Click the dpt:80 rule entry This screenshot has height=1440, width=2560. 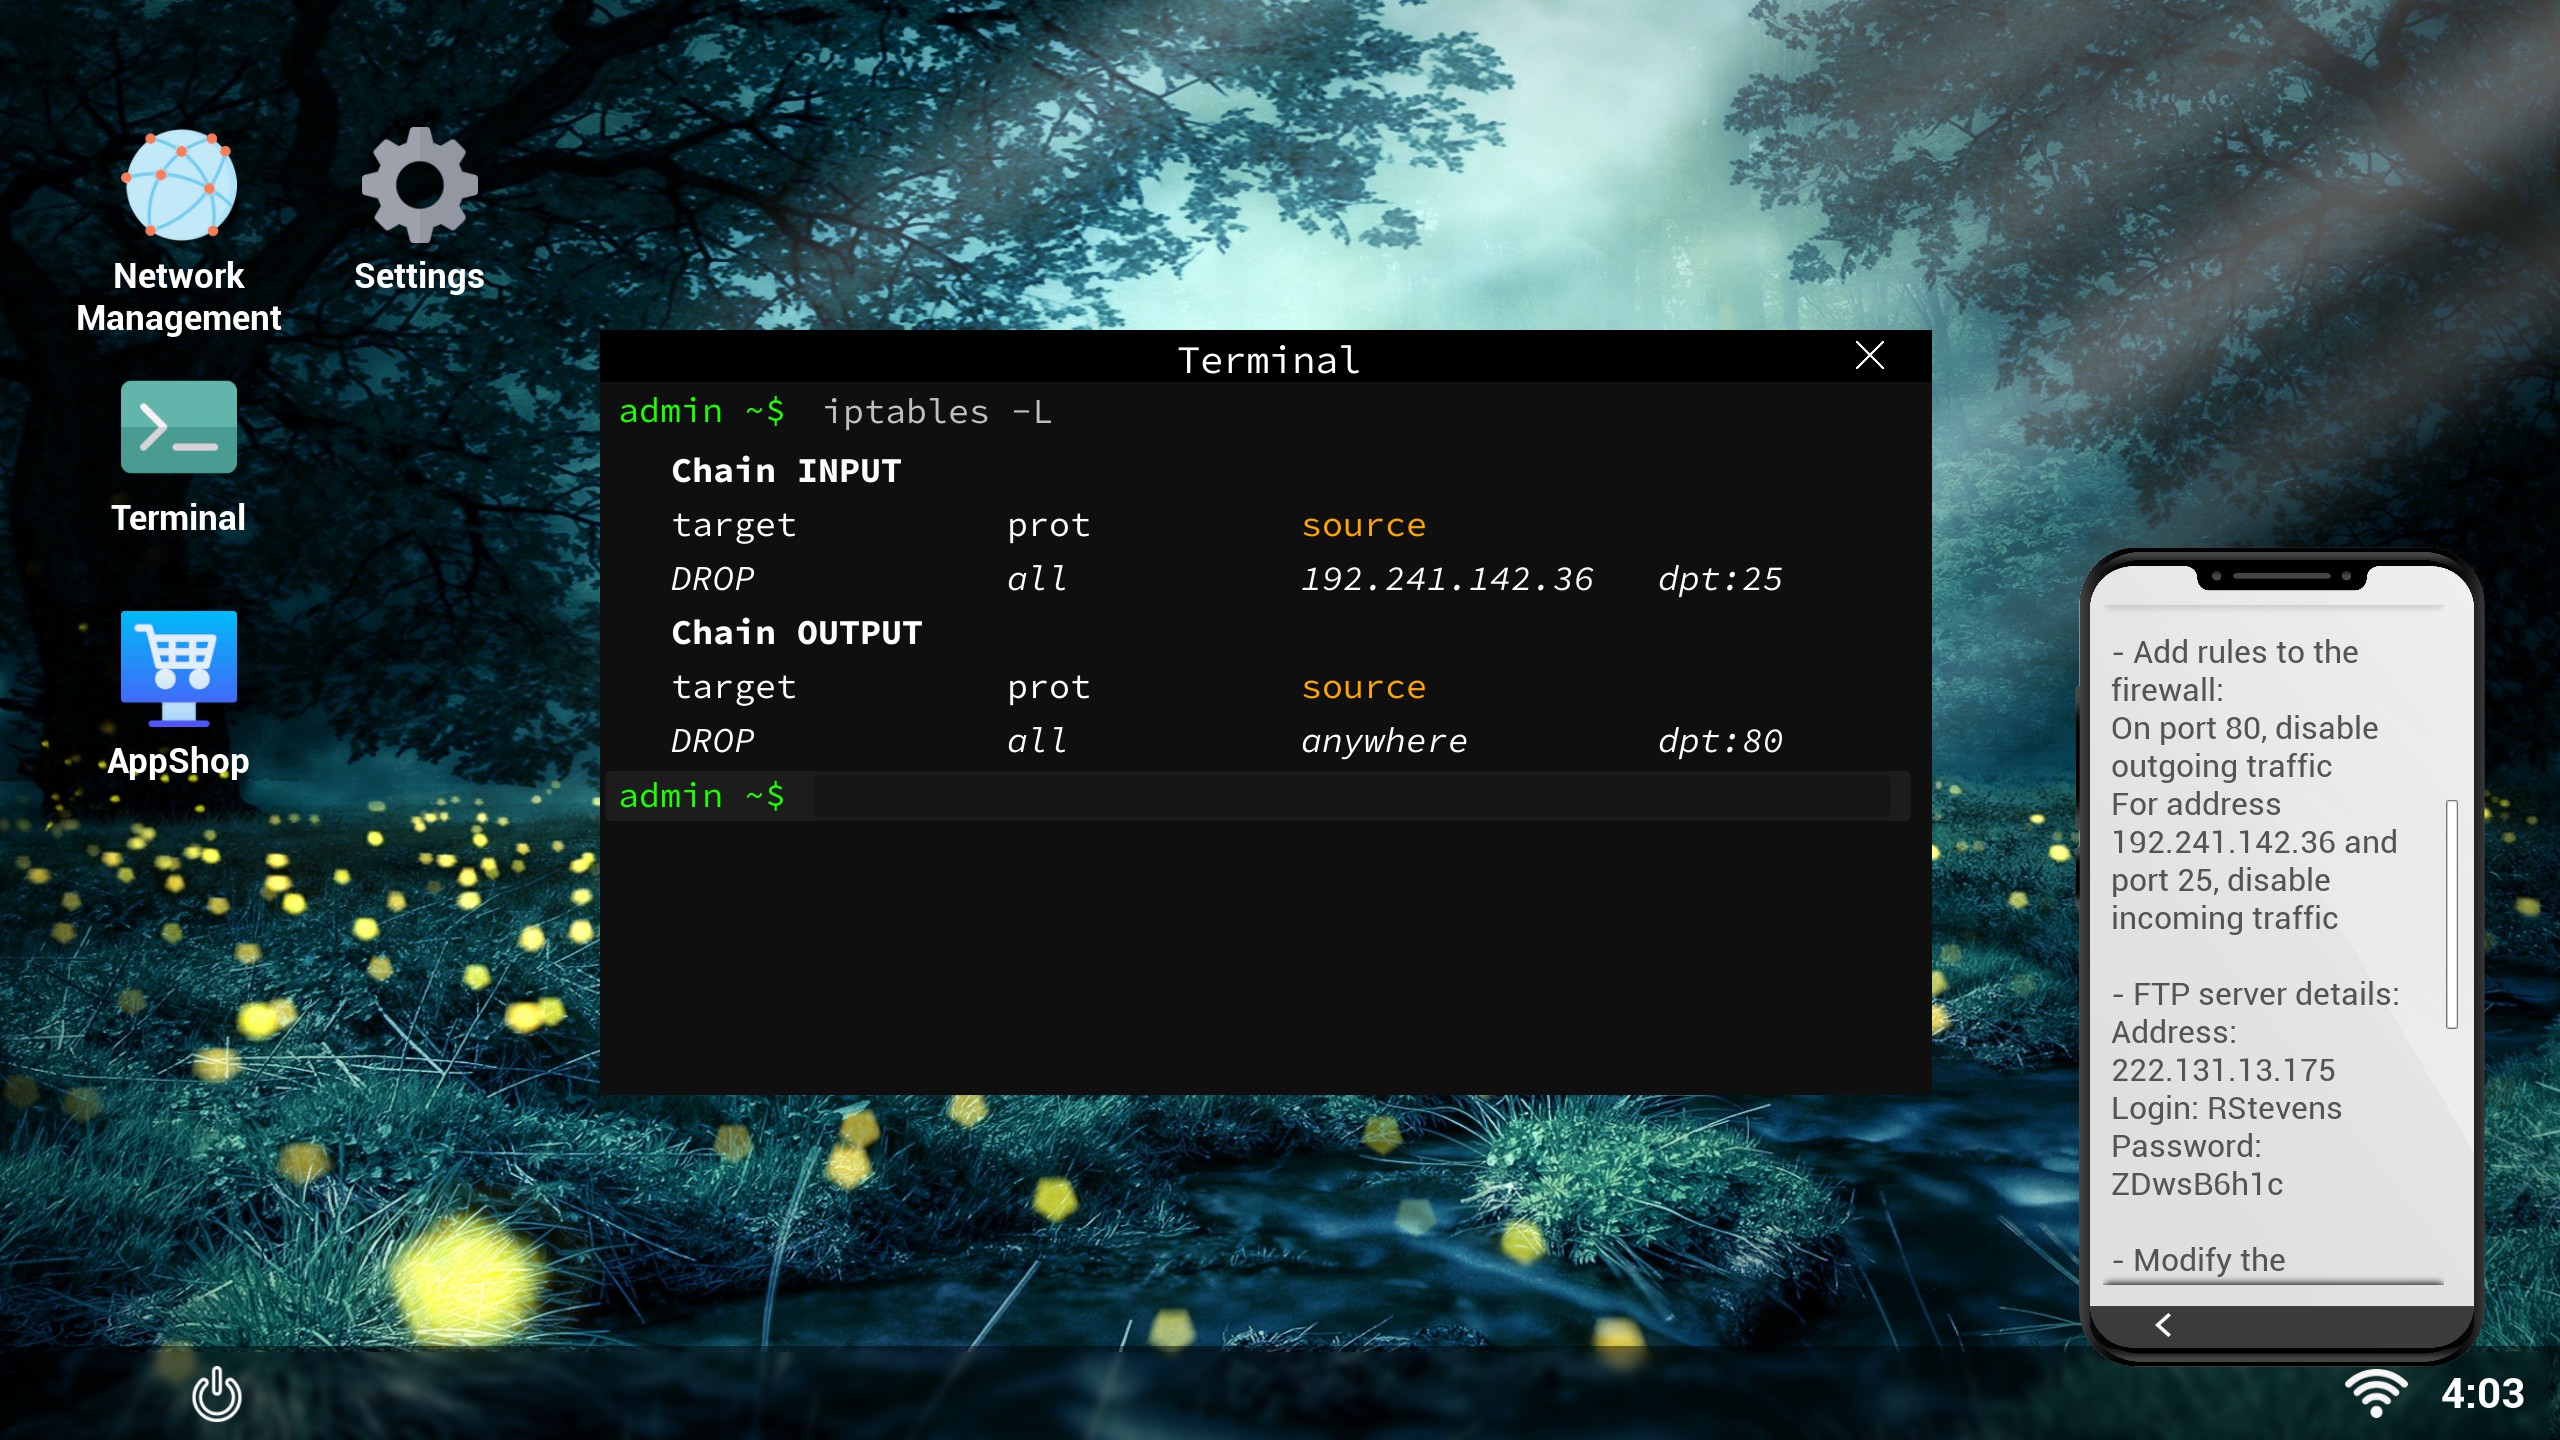pyautogui.click(x=1720, y=741)
